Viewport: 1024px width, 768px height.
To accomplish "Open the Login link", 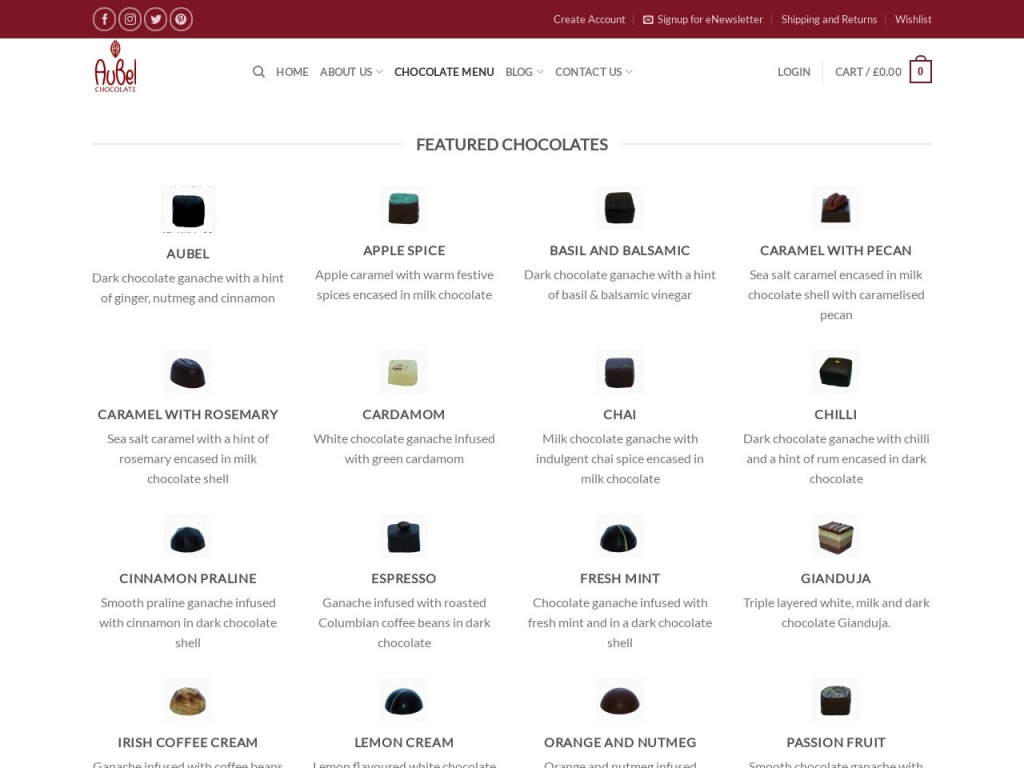I will (794, 72).
